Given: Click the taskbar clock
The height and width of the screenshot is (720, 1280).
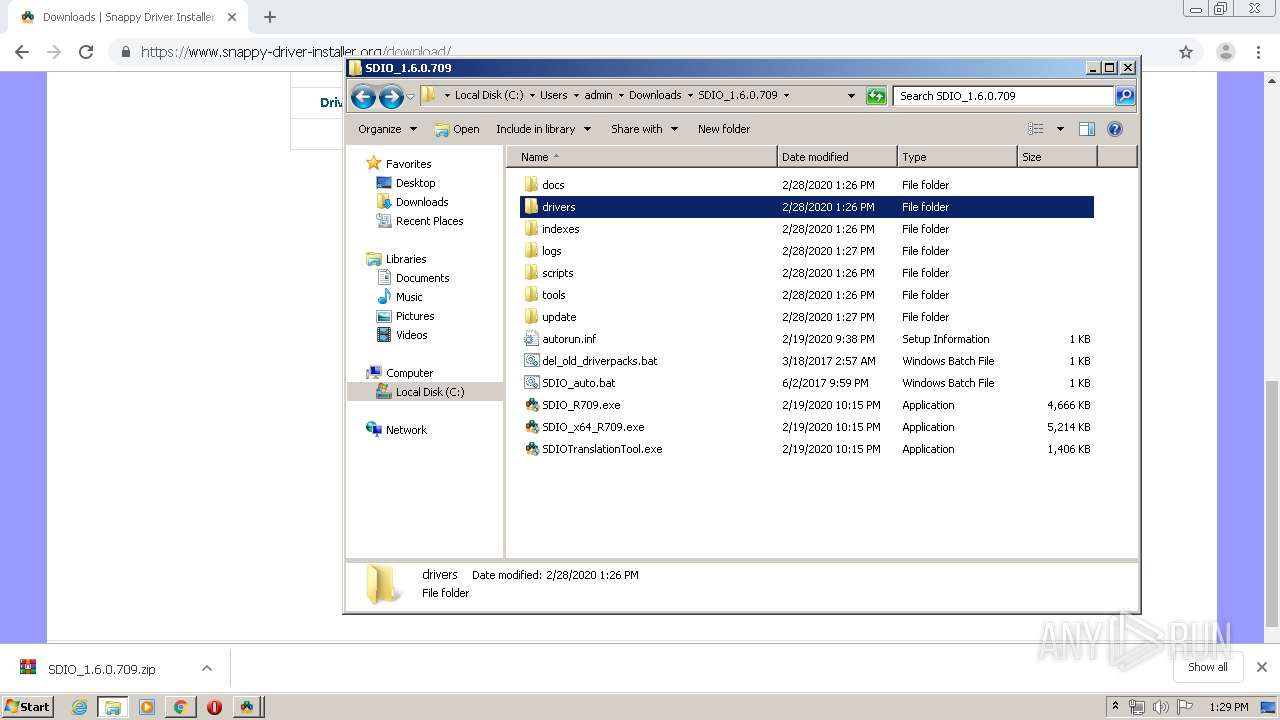Looking at the screenshot, I should pyautogui.click(x=1228, y=707).
